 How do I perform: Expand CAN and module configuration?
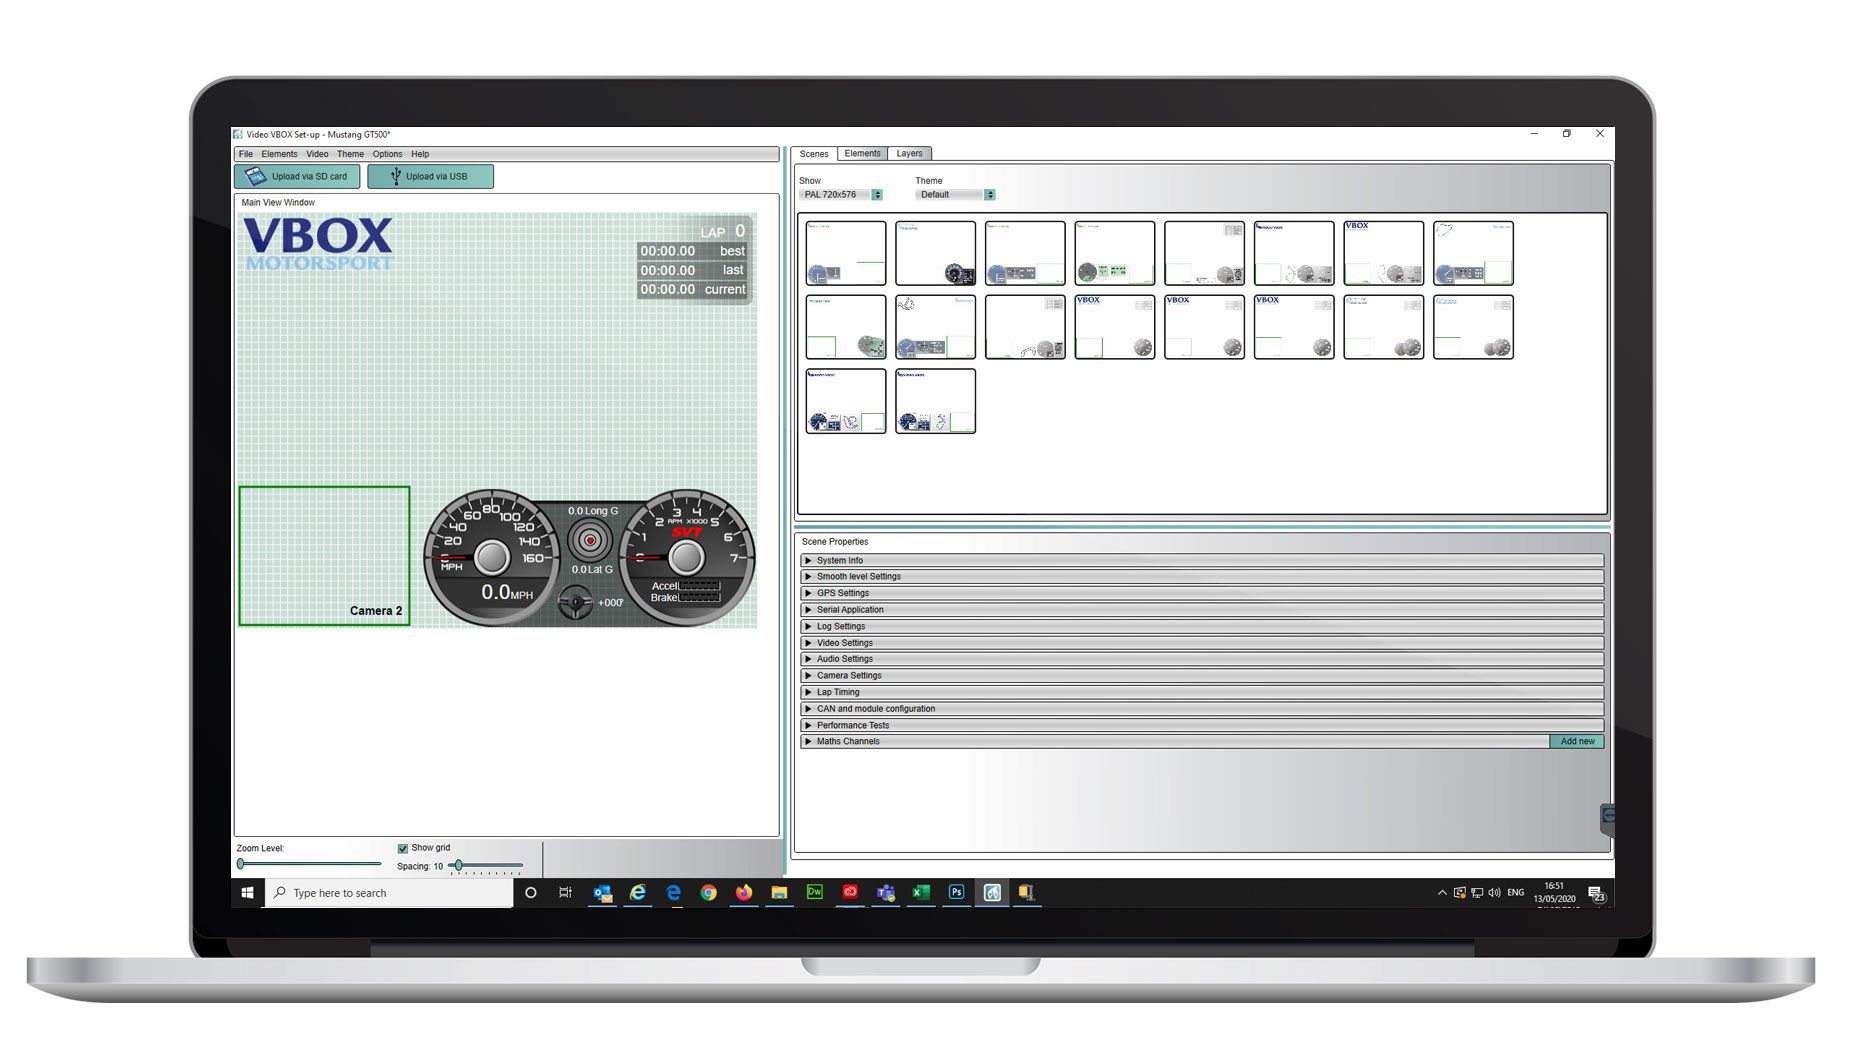[808, 708]
